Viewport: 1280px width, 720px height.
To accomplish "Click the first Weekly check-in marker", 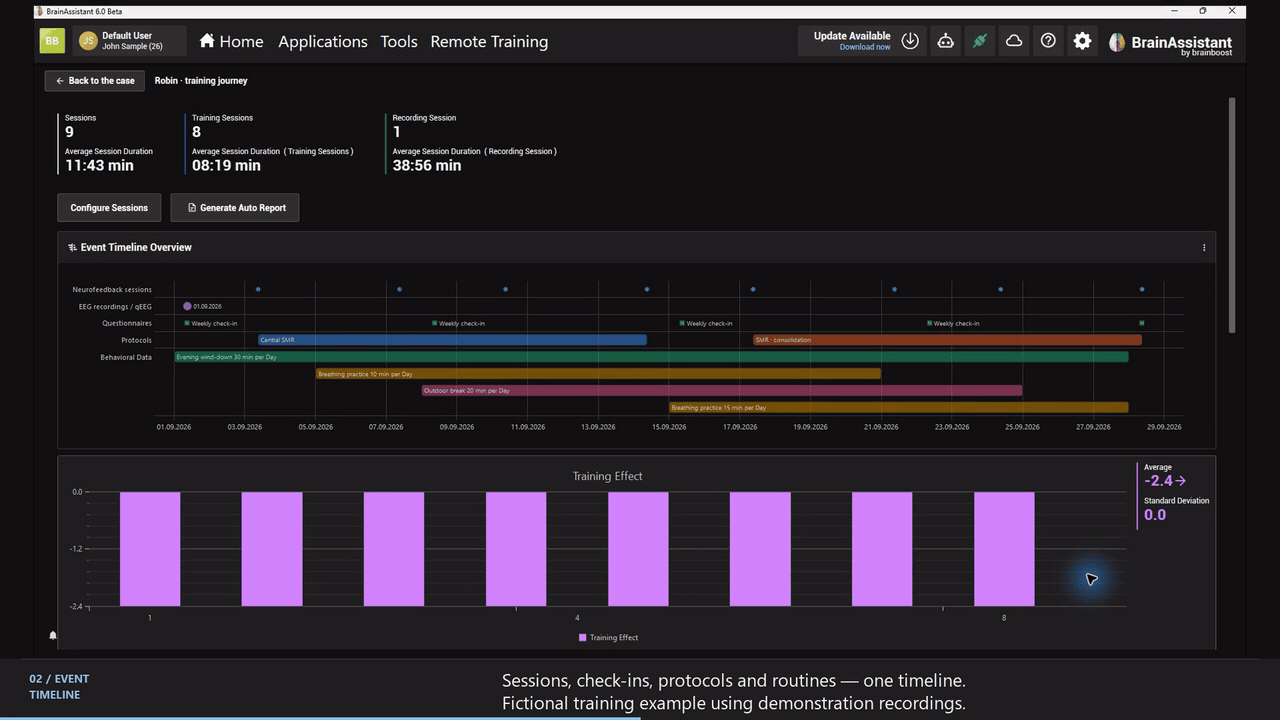I will pos(187,323).
